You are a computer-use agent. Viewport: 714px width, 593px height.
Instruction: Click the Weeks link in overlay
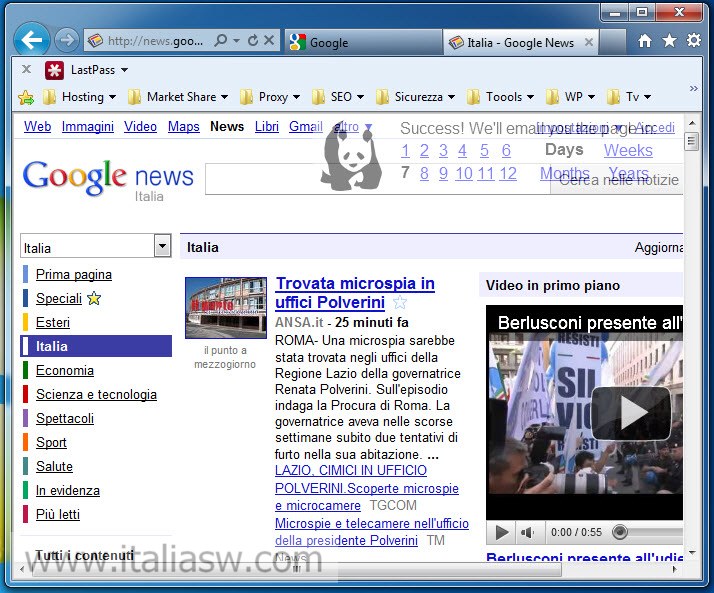[628, 150]
